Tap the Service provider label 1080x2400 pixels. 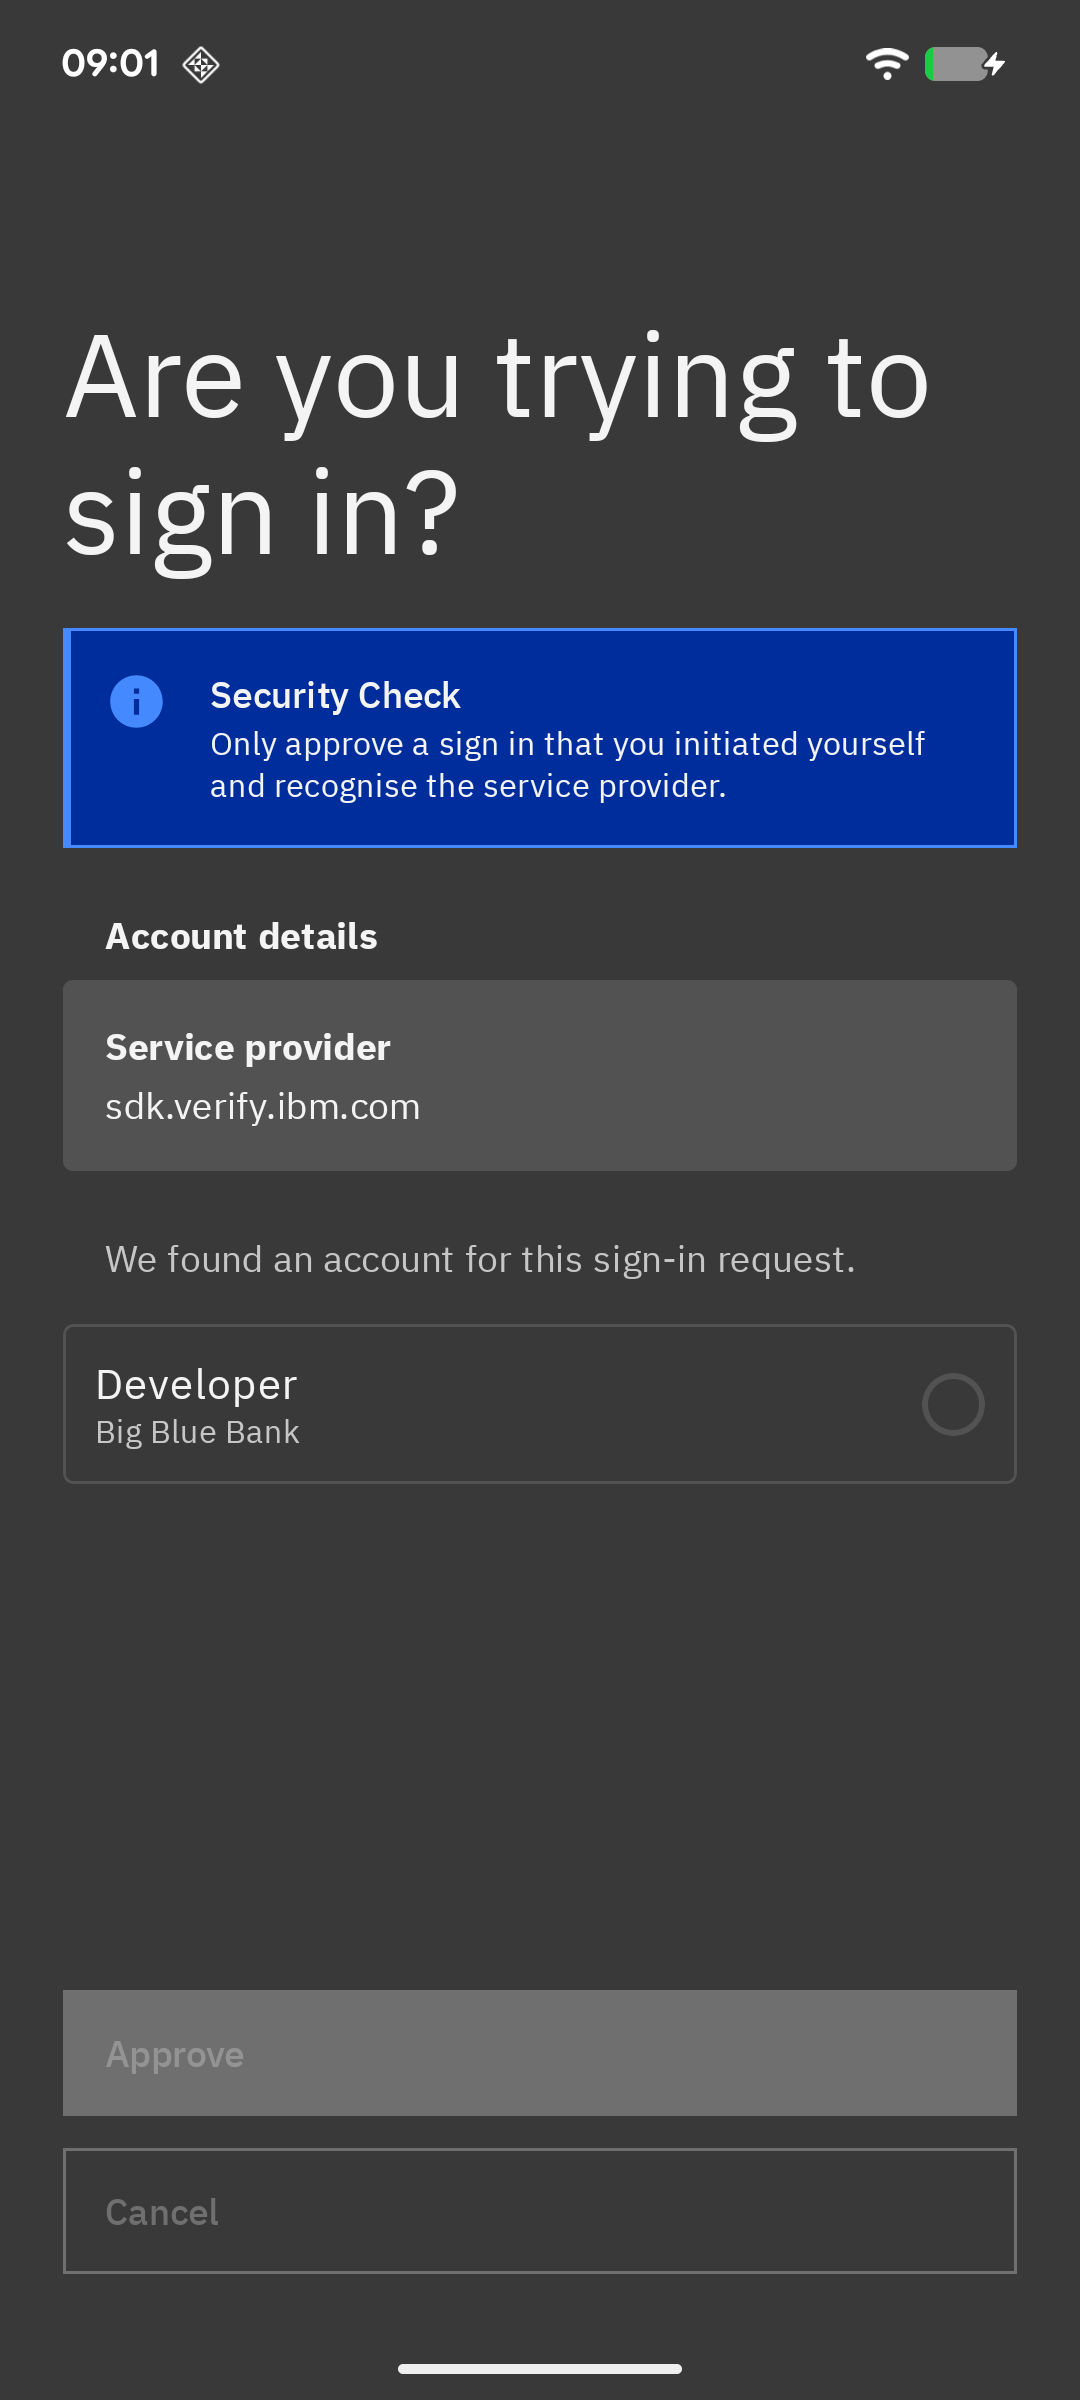click(x=248, y=1048)
